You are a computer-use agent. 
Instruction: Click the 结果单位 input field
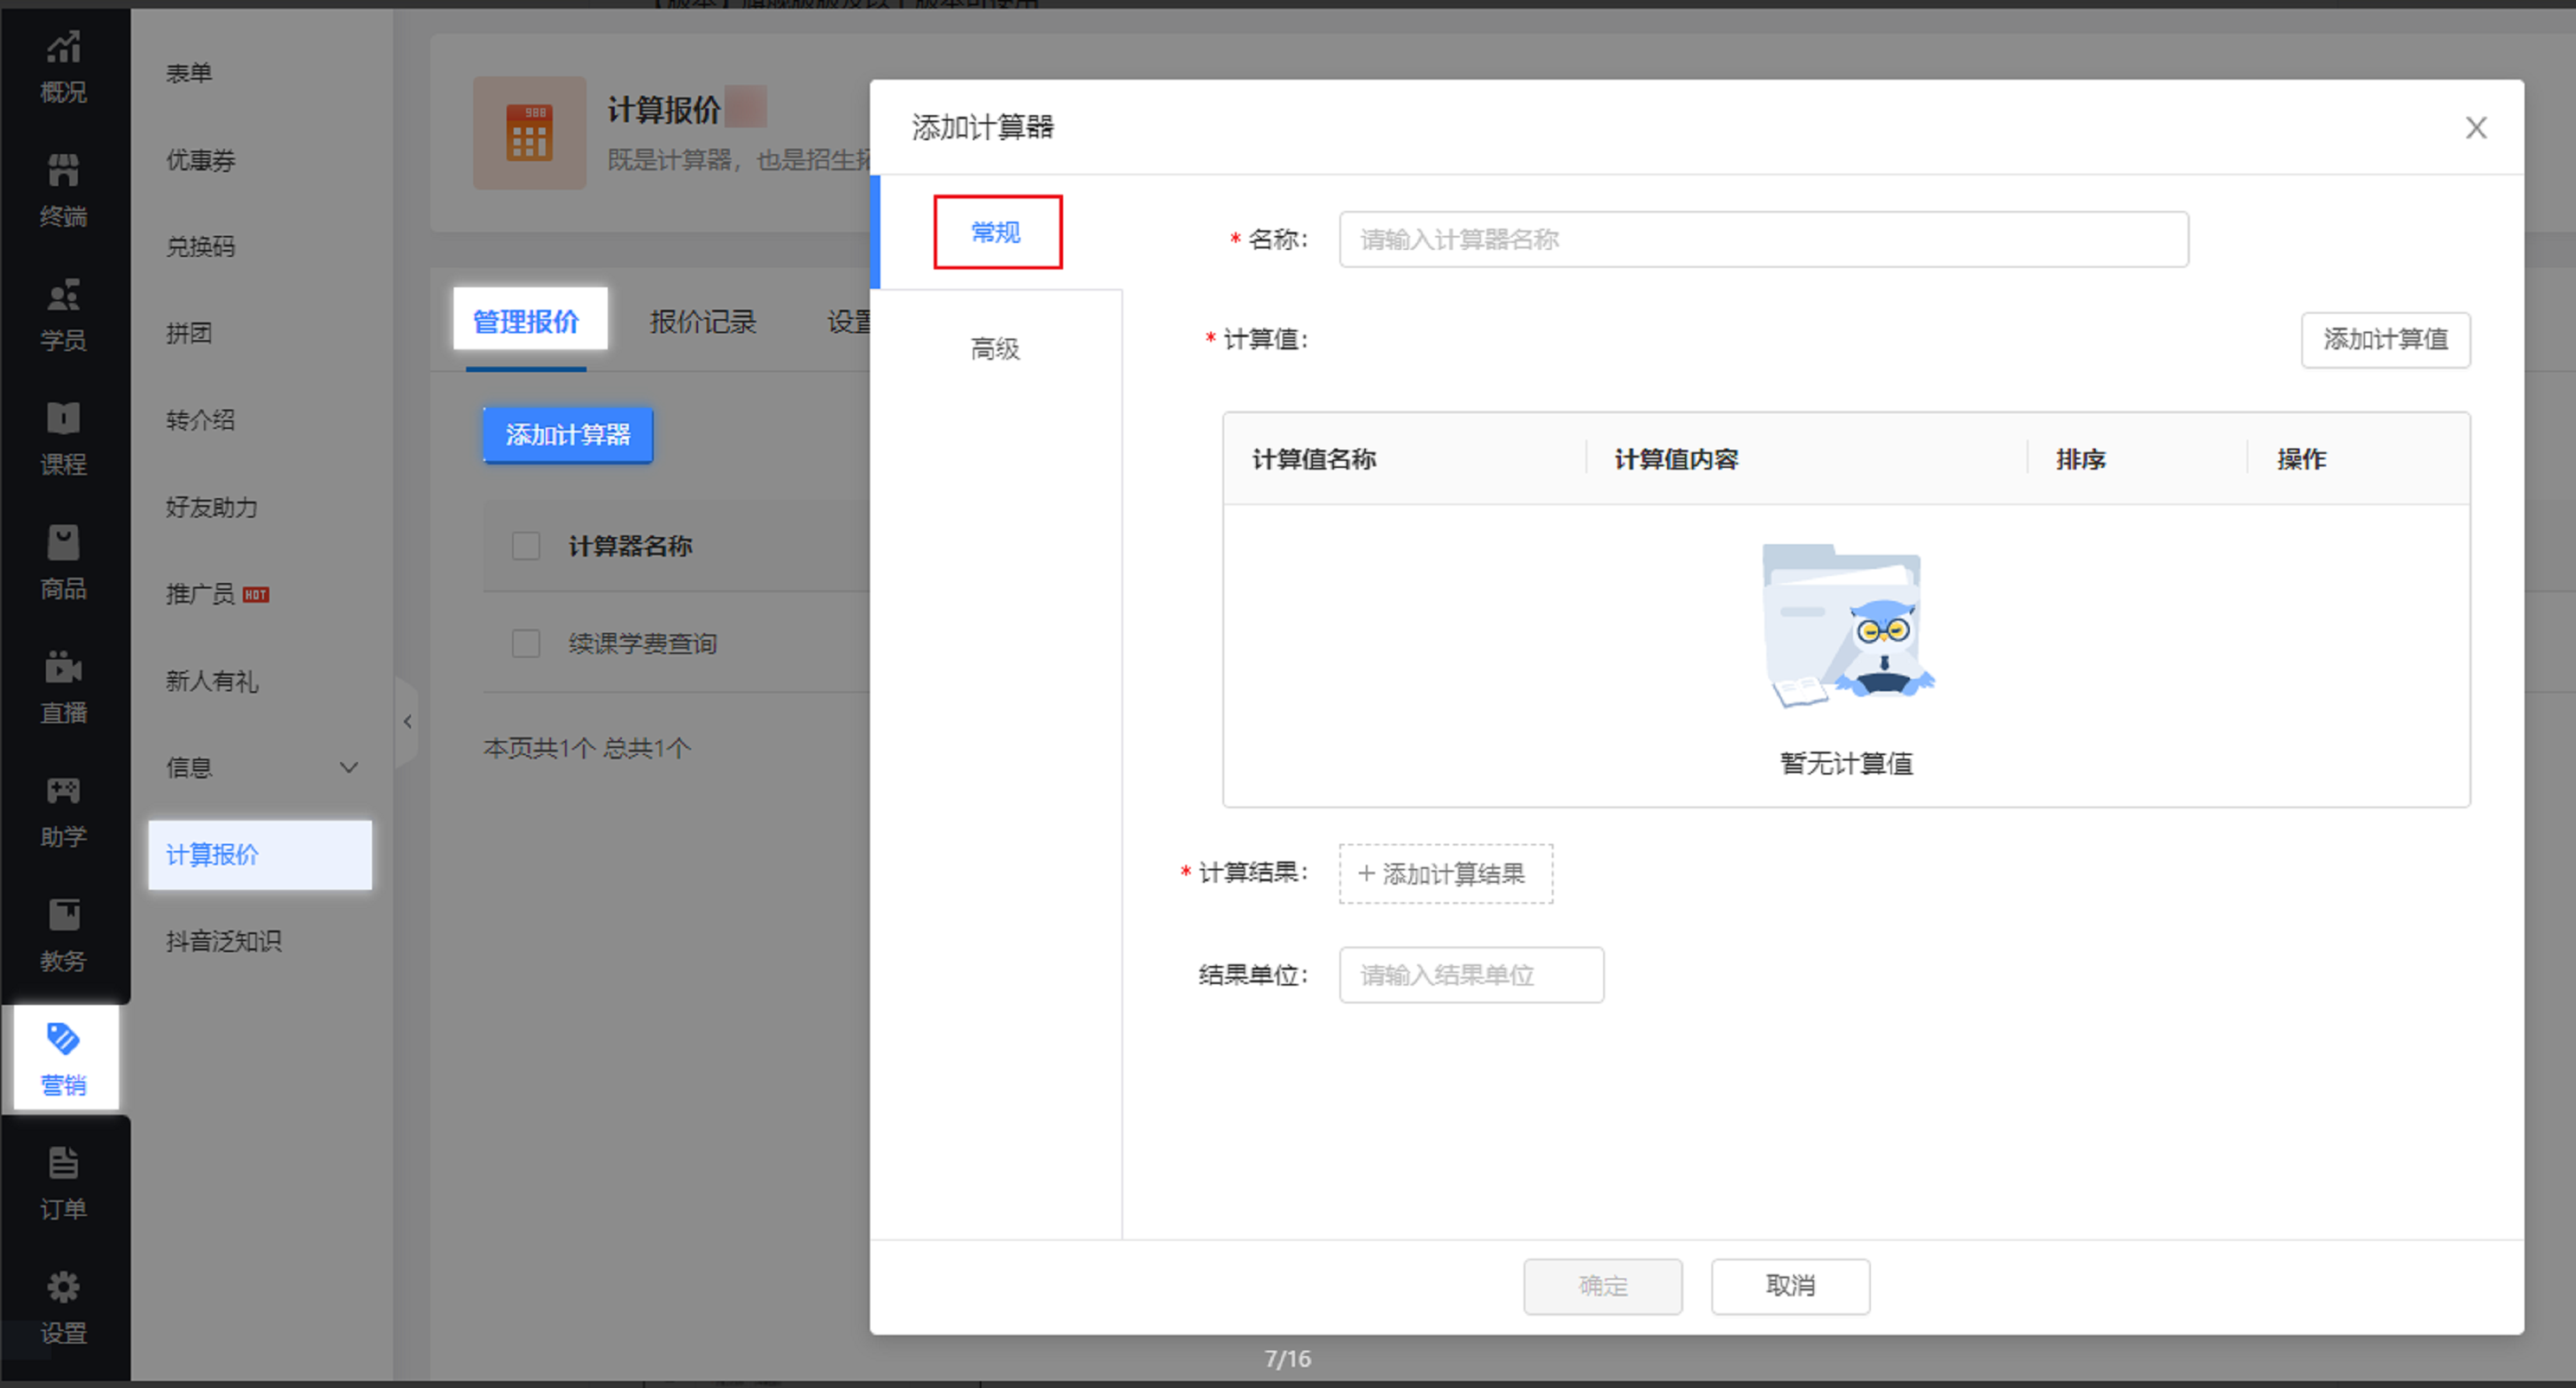point(1471,975)
